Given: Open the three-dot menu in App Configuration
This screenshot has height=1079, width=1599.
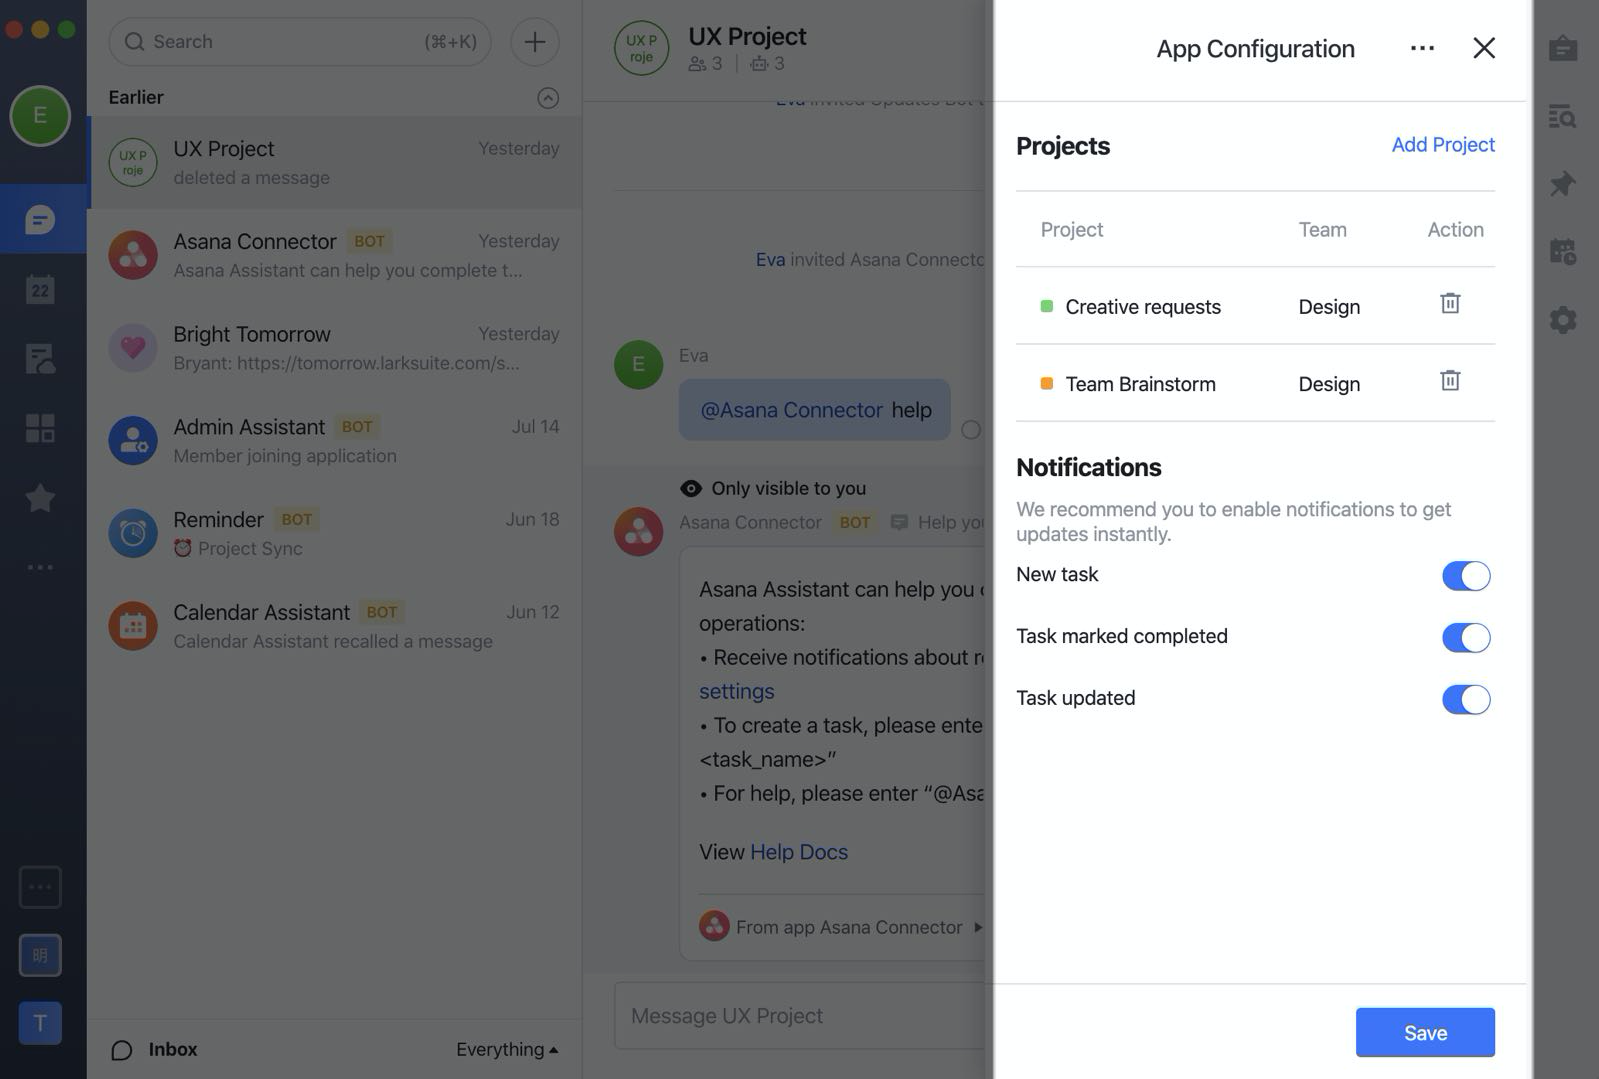Looking at the screenshot, I should point(1422,48).
